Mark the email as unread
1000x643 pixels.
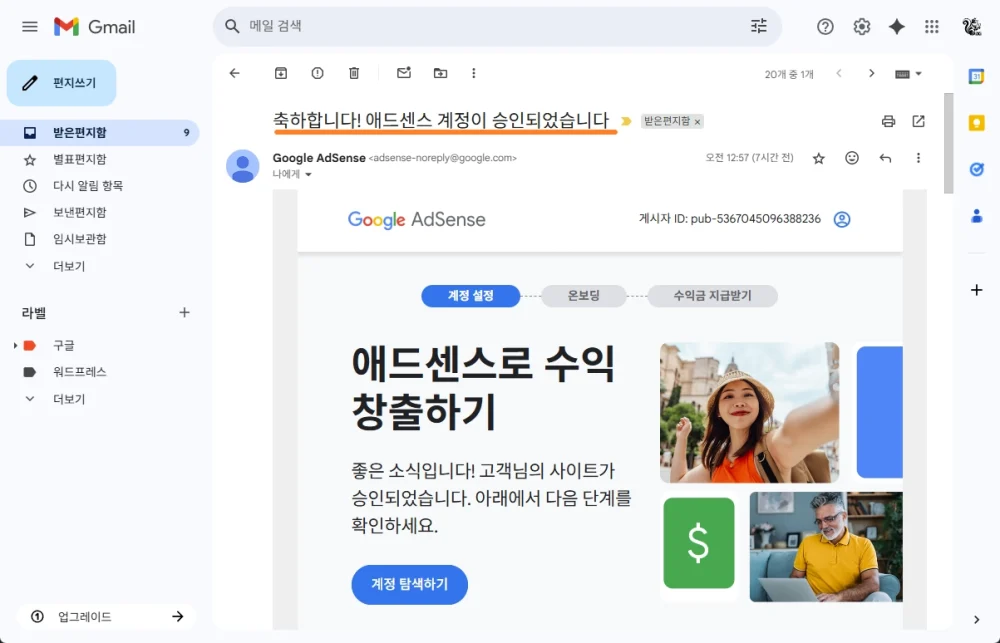tap(403, 73)
